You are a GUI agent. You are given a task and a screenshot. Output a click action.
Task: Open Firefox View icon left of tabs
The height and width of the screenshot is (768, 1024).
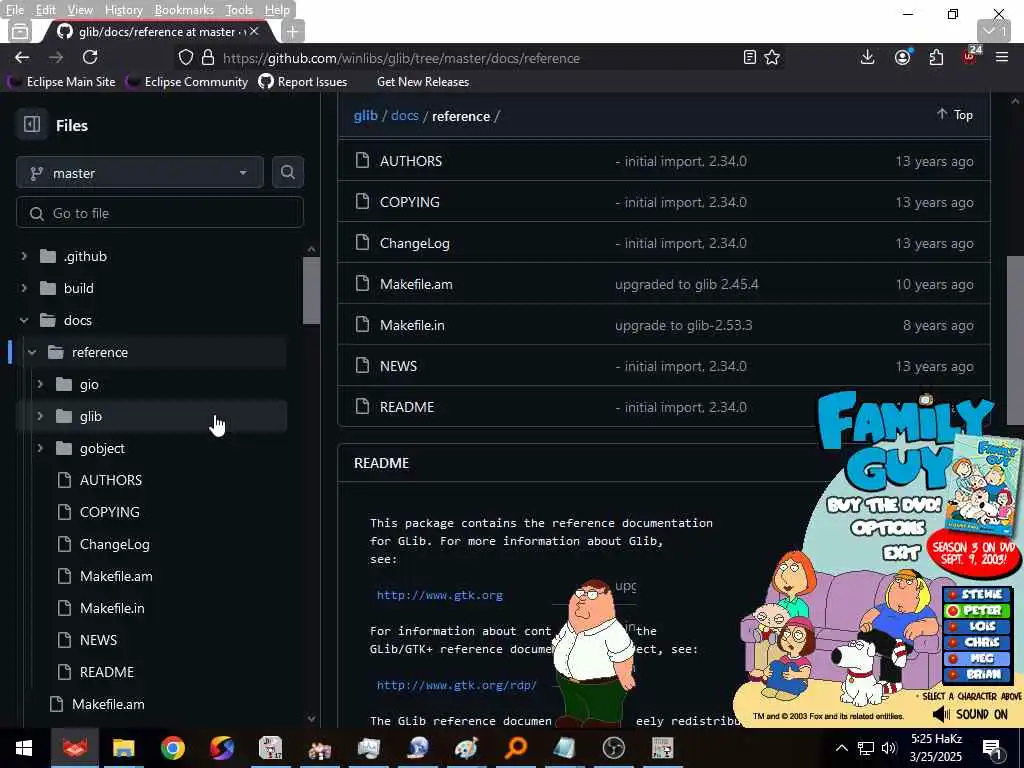tap(20, 31)
